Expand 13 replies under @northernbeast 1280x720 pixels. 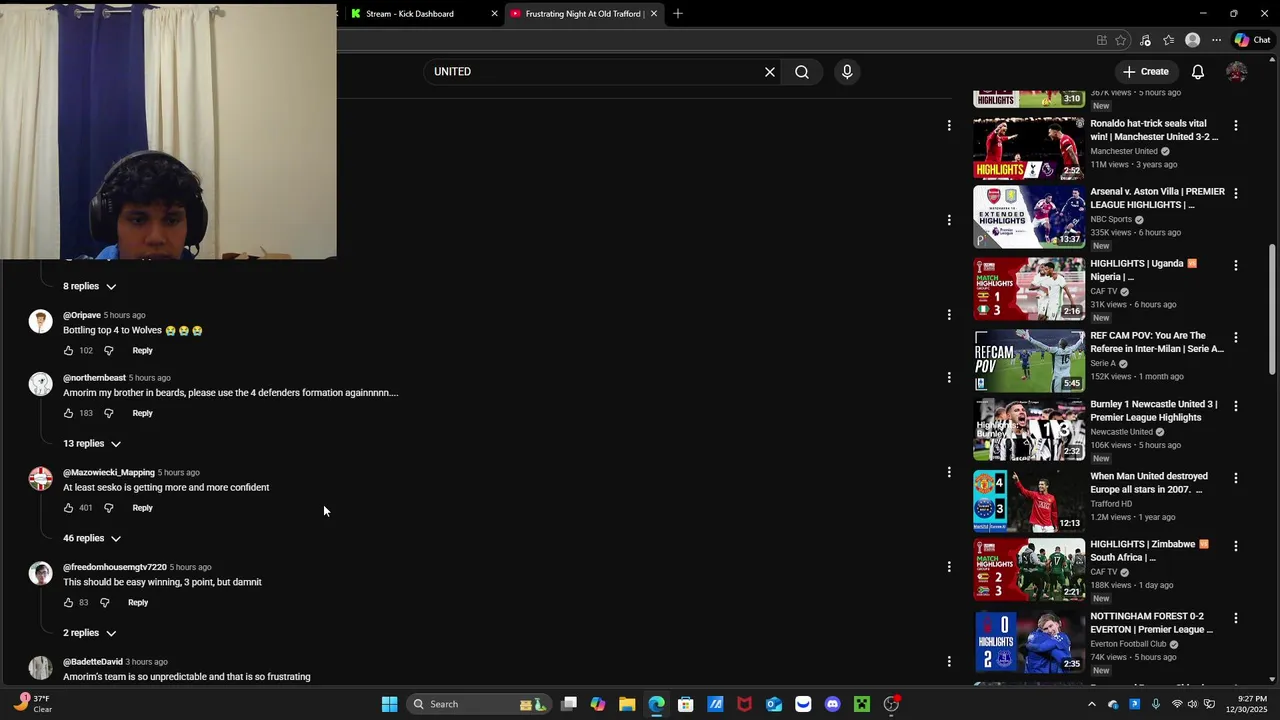click(91, 444)
